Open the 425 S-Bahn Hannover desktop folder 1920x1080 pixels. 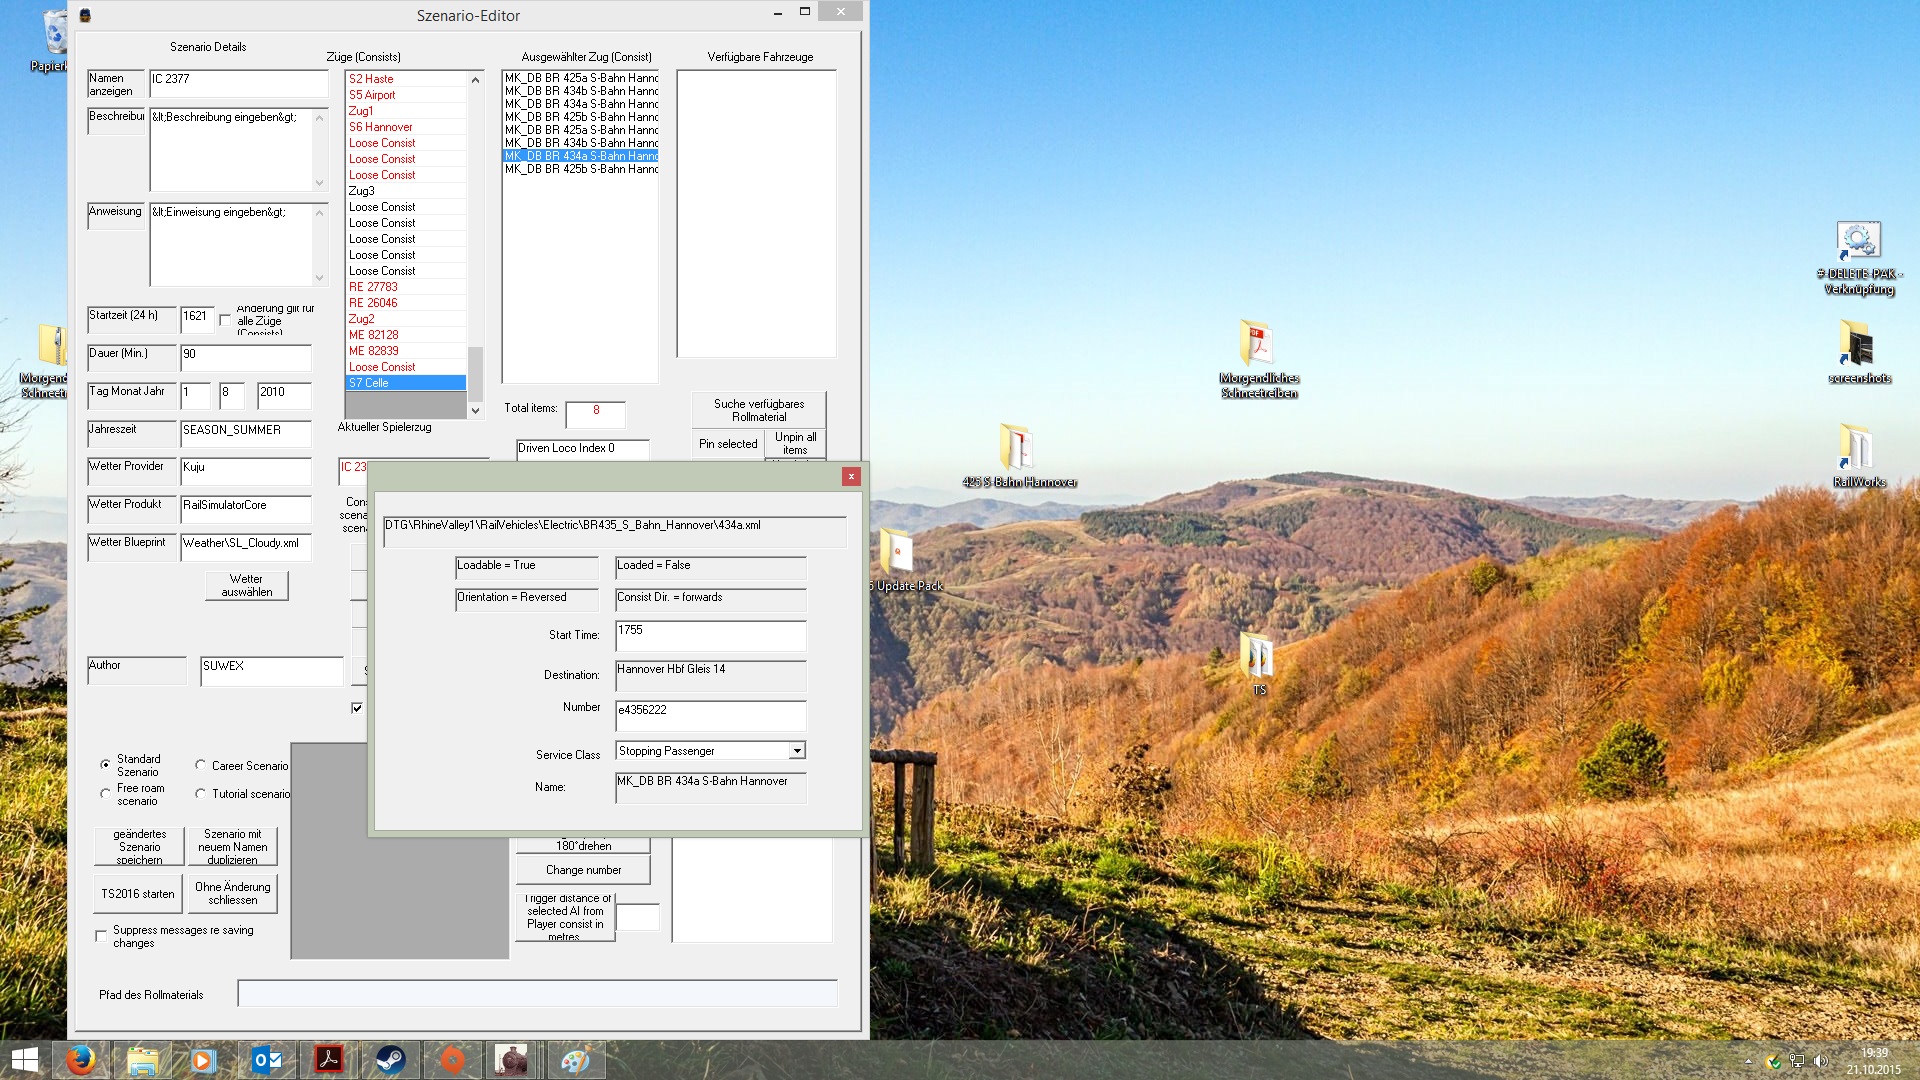click(x=1018, y=446)
